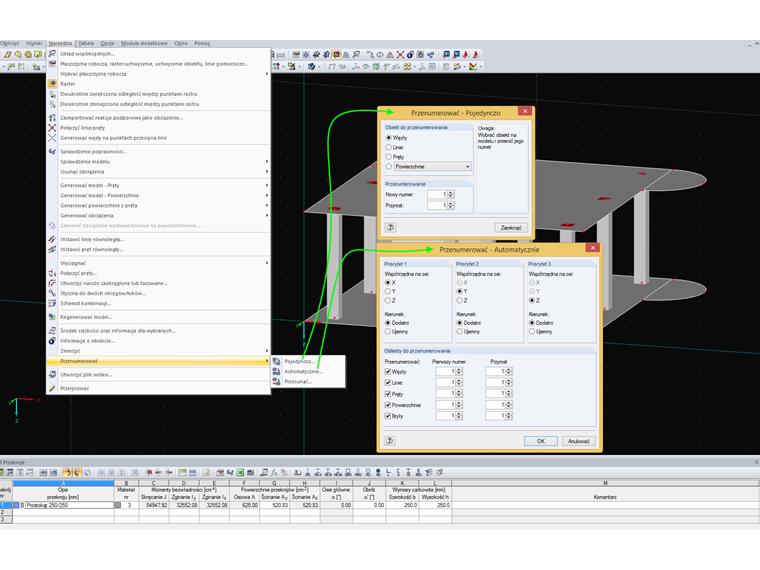Click the highlighted orange icon in top toolbar
The width and height of the screenshot is (760, 570).
[x=336, y=55]
